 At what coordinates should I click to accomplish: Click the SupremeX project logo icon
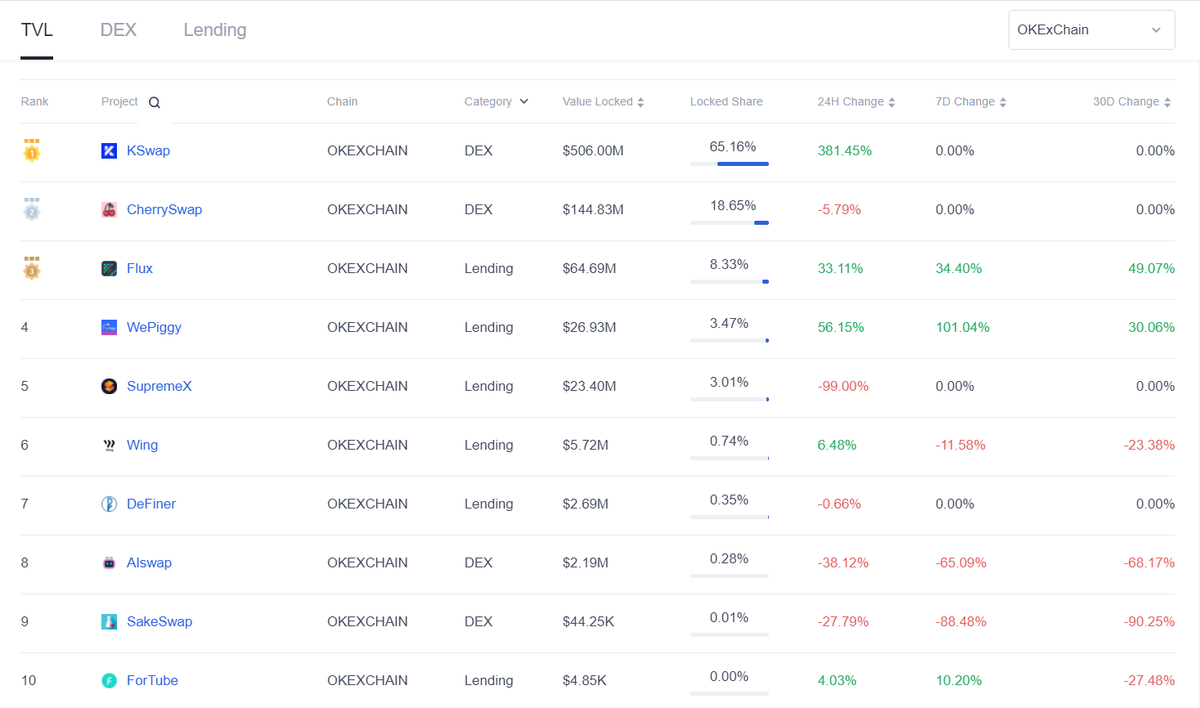[109, 387]
